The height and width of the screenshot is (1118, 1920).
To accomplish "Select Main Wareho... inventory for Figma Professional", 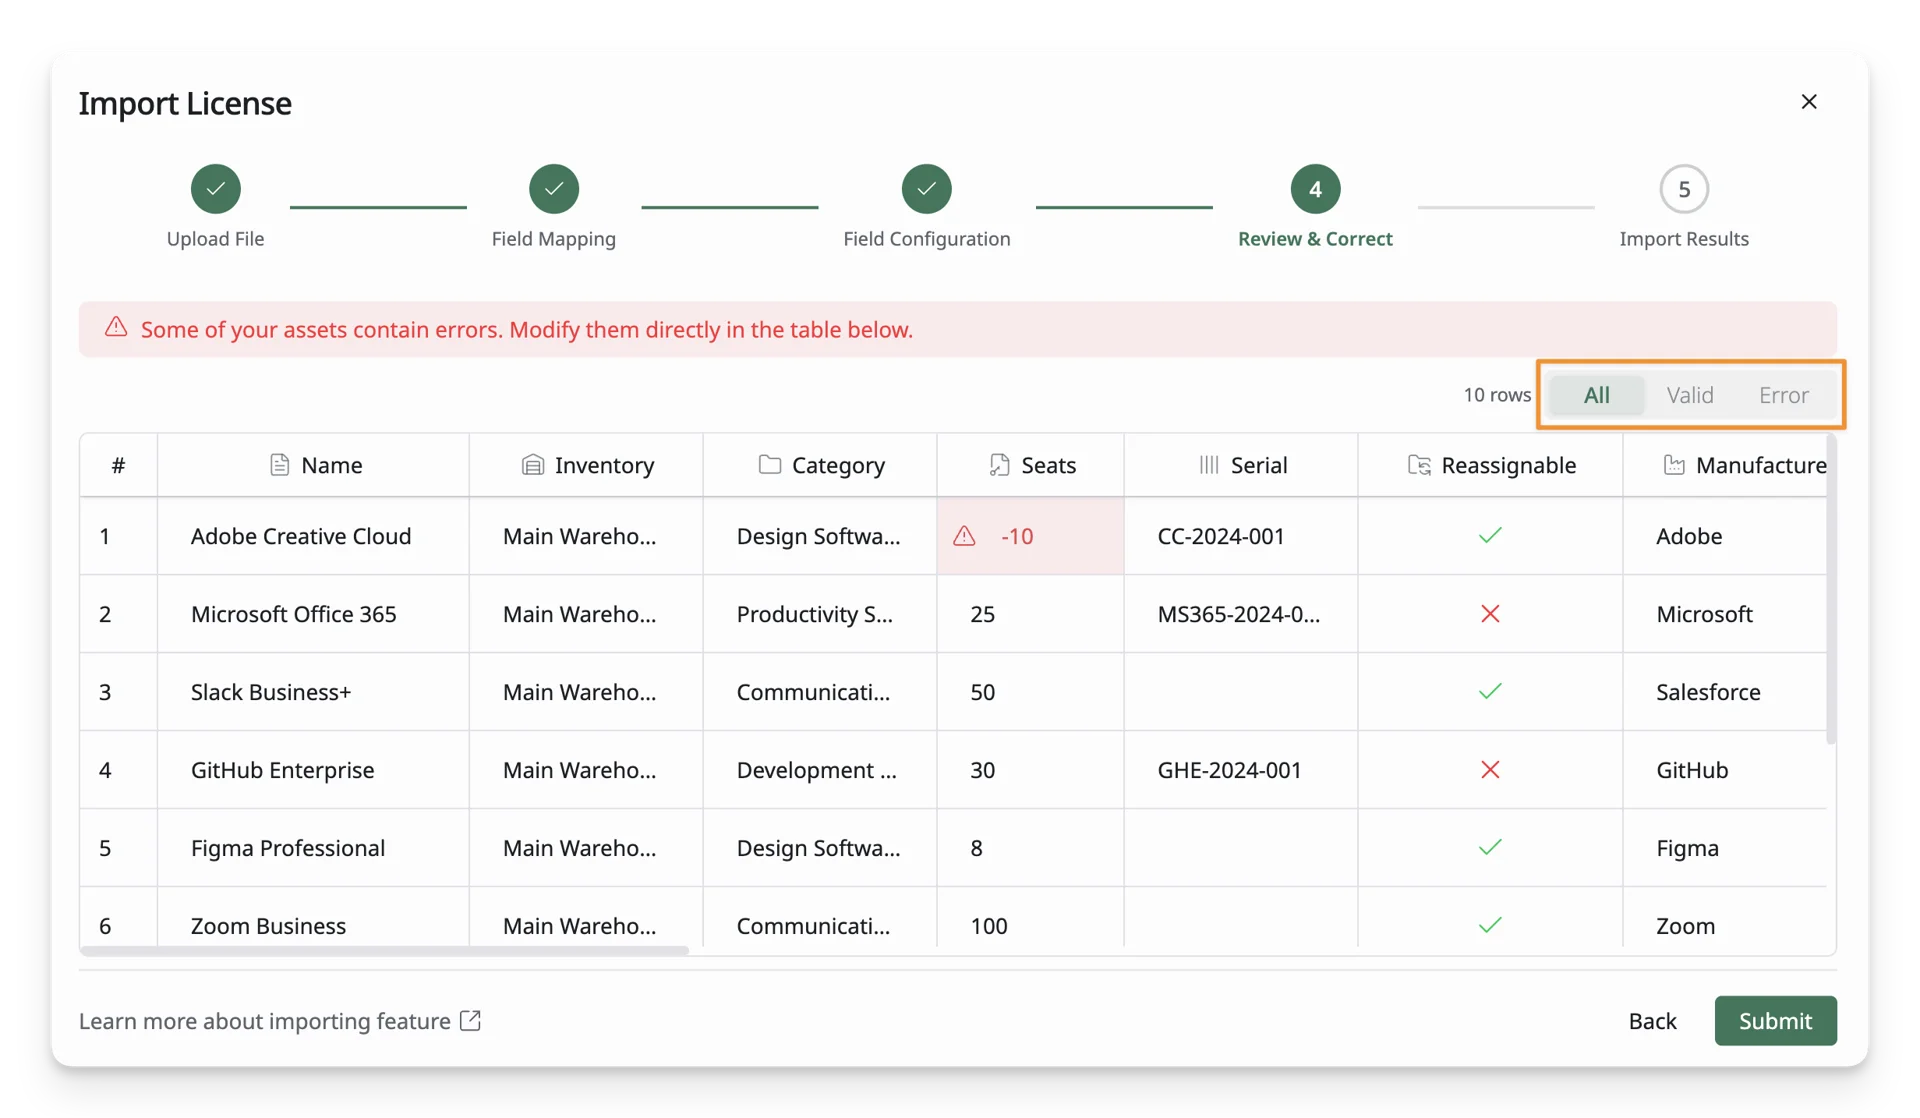I will [586, 848].
